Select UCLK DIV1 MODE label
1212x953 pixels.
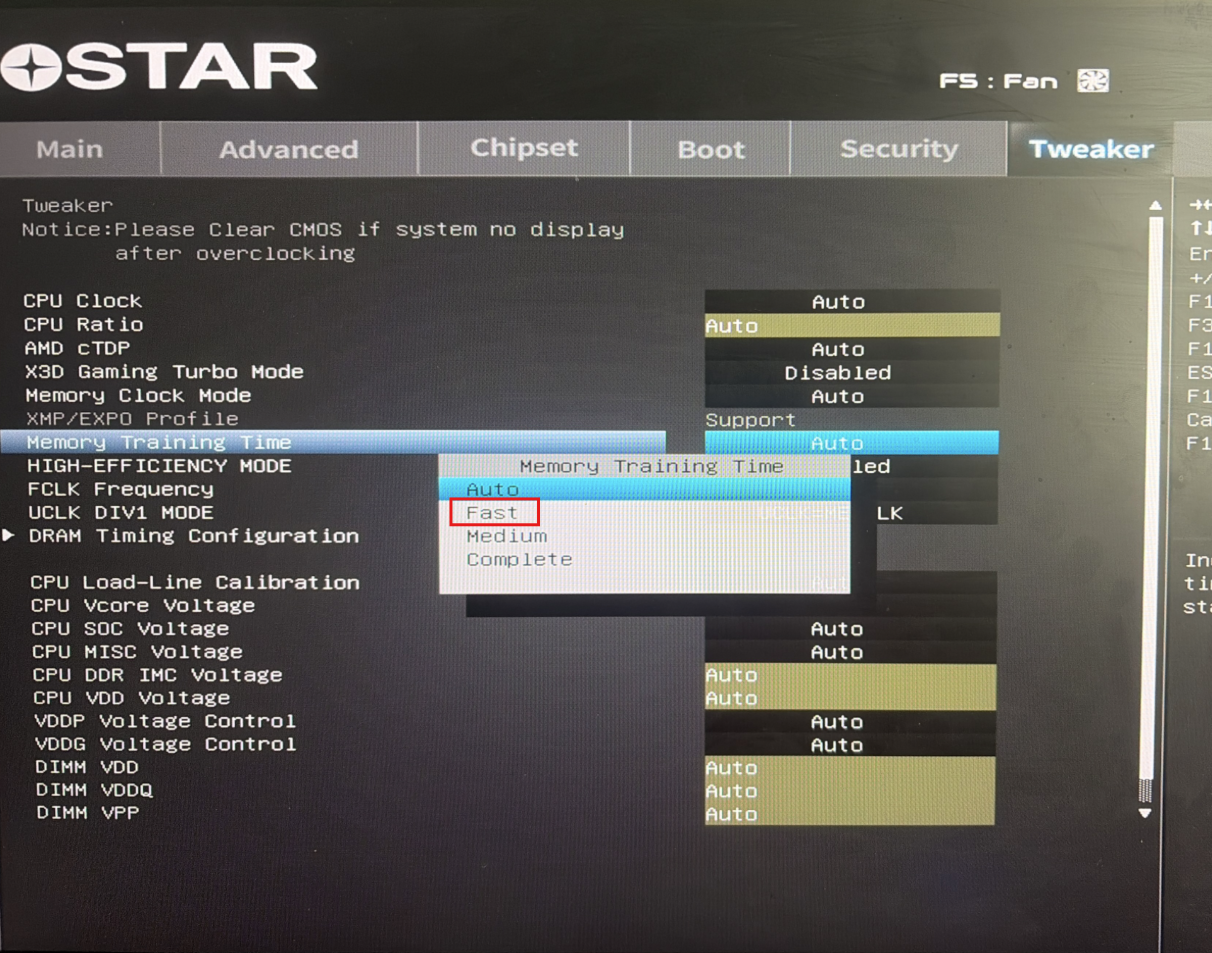click(120, 512)
